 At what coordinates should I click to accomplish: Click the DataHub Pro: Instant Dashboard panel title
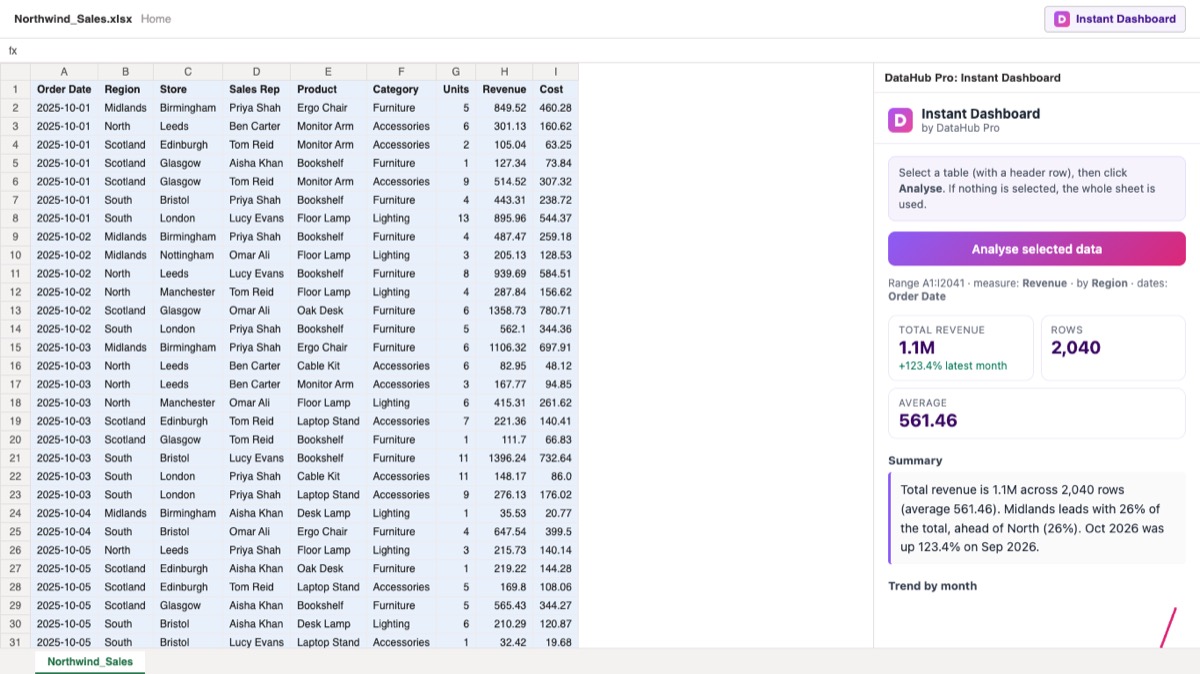[973, 78]
